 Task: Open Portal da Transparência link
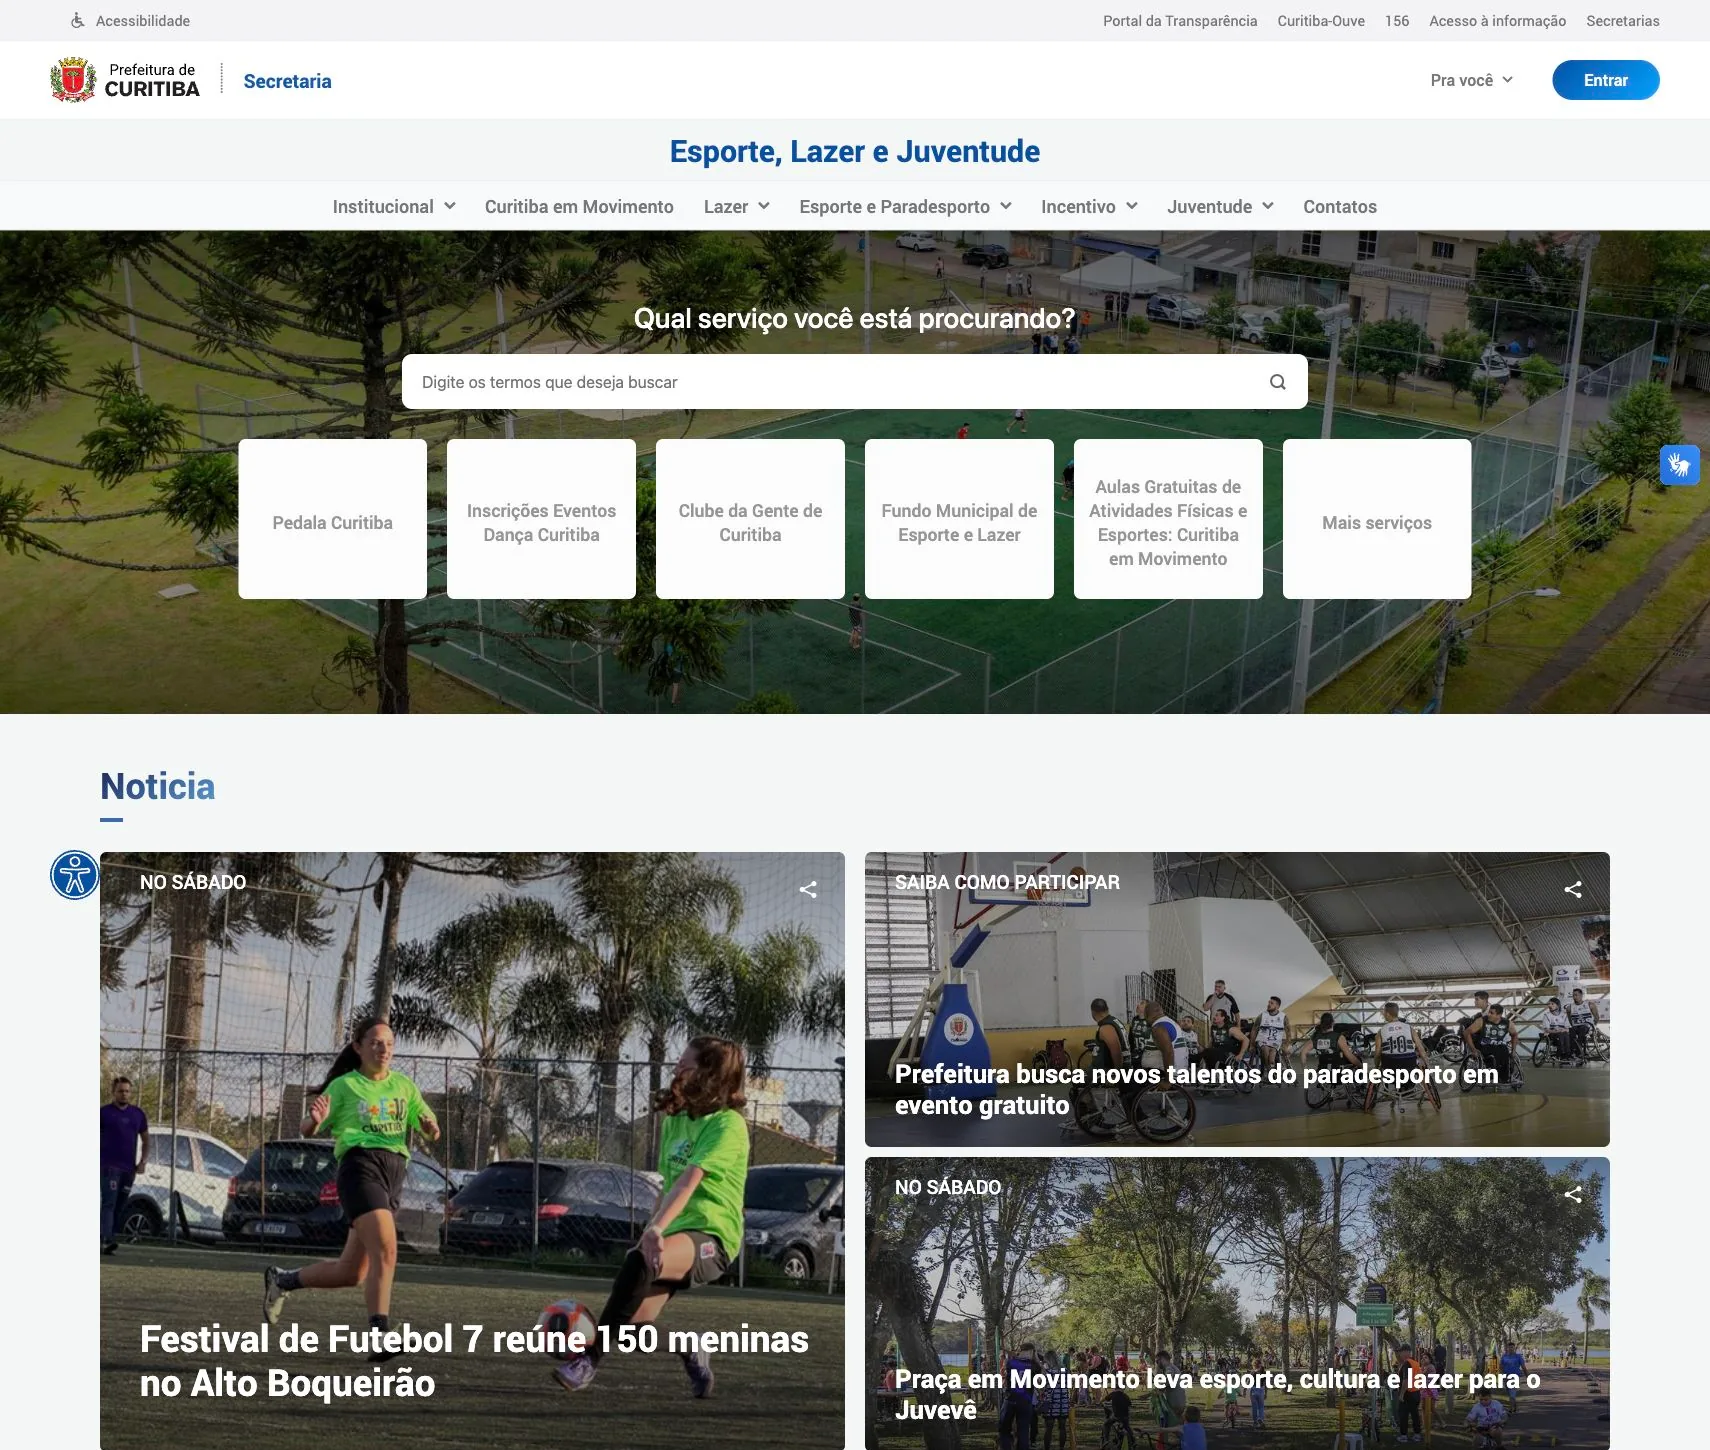pyautogui.click(x=1180, y=21)
